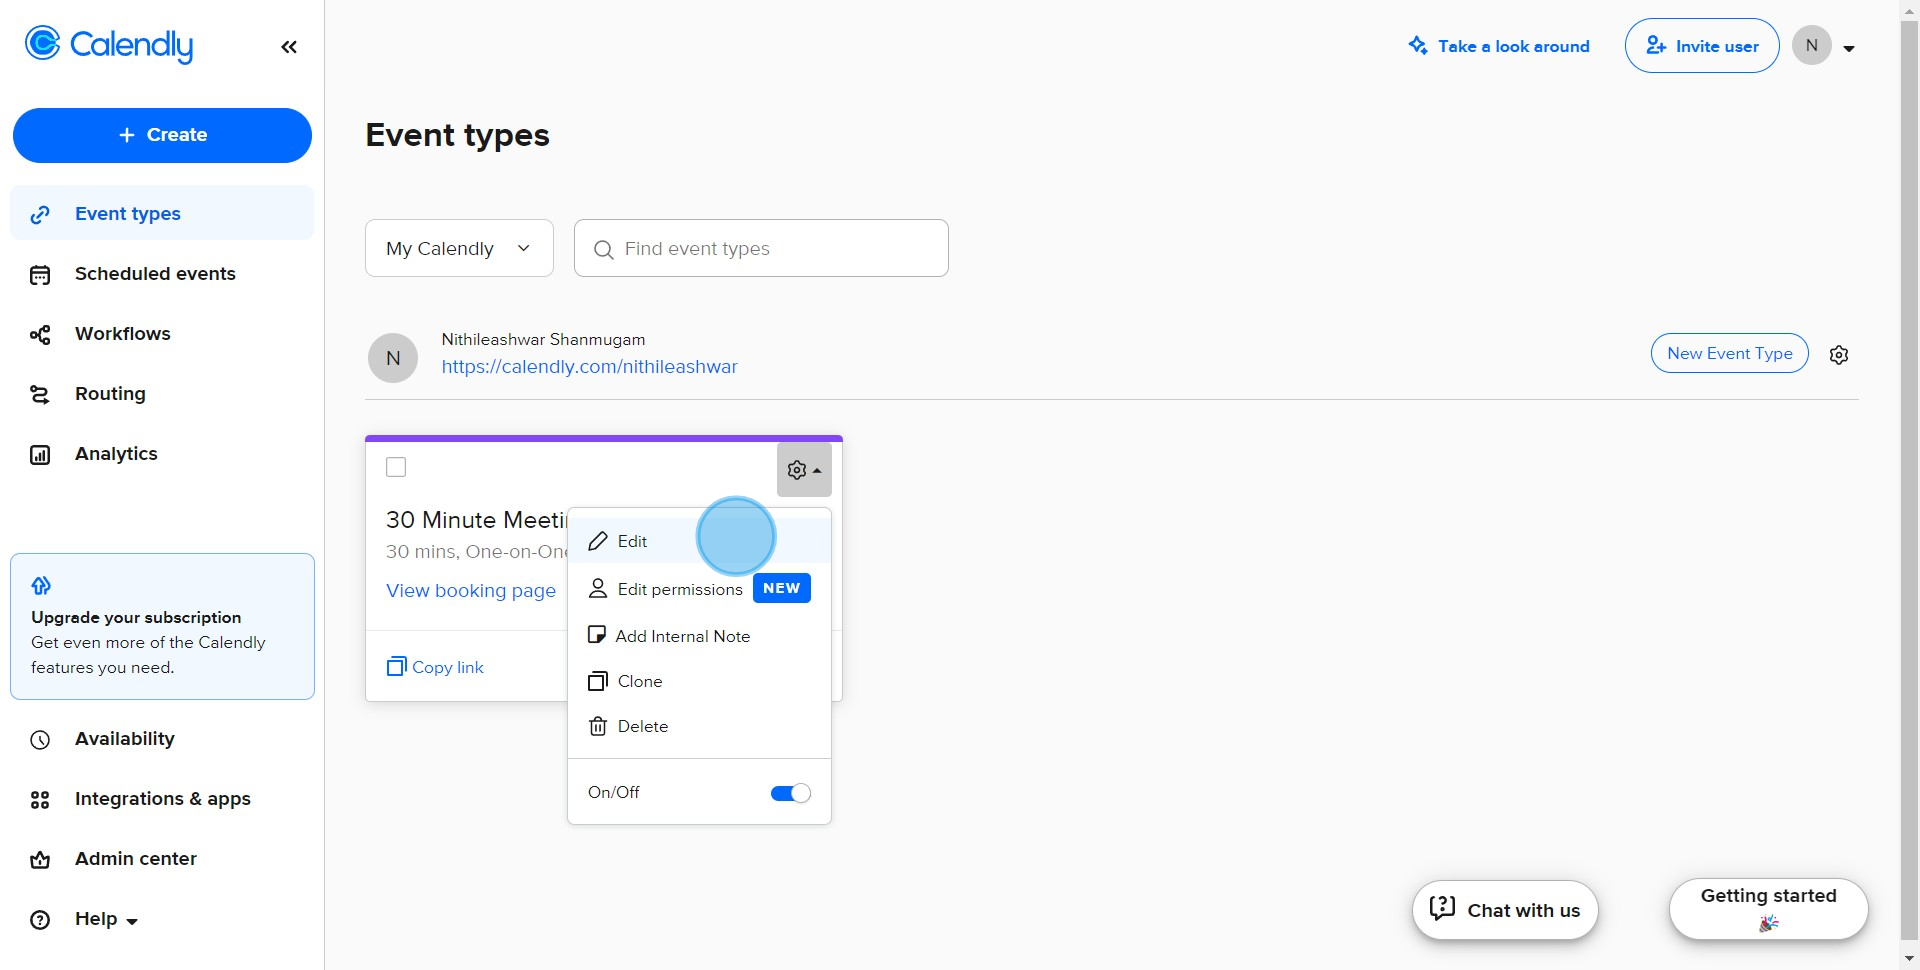Click the Edit permissions person icon
1920x970 pixels.
(598, 588)
